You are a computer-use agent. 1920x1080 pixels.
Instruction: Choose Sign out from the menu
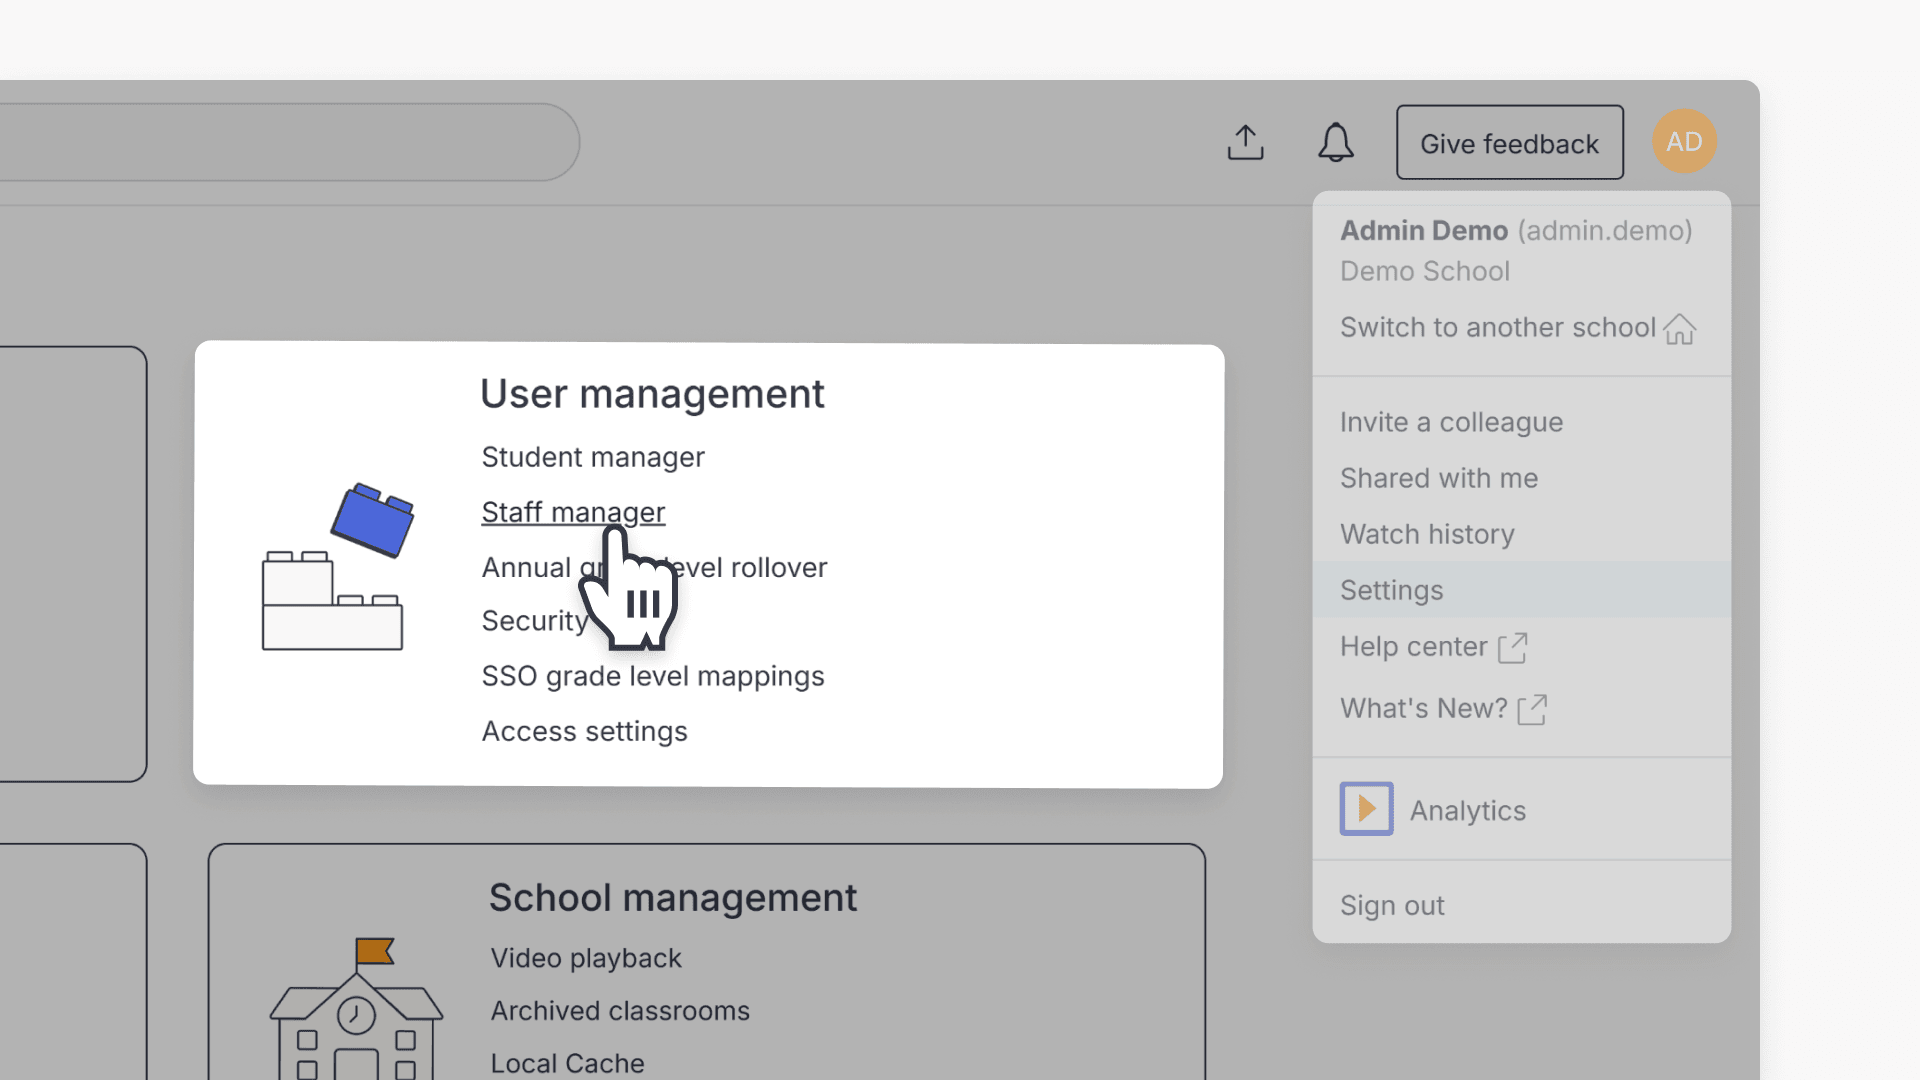pos(1391,905)
